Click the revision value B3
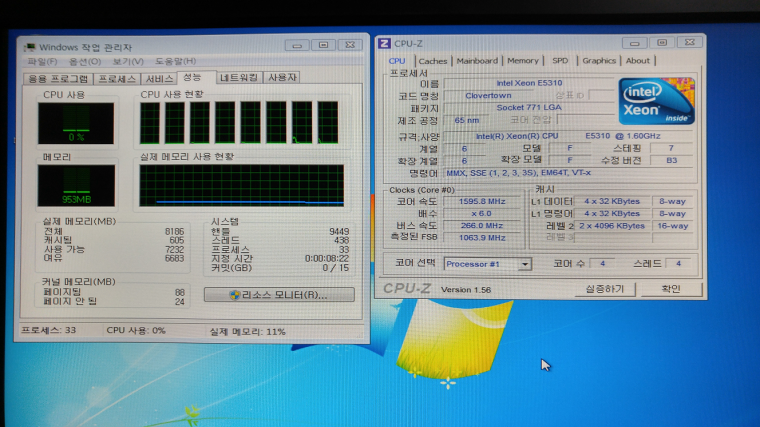This screenshot has width=760, height=427. [671, 160]
